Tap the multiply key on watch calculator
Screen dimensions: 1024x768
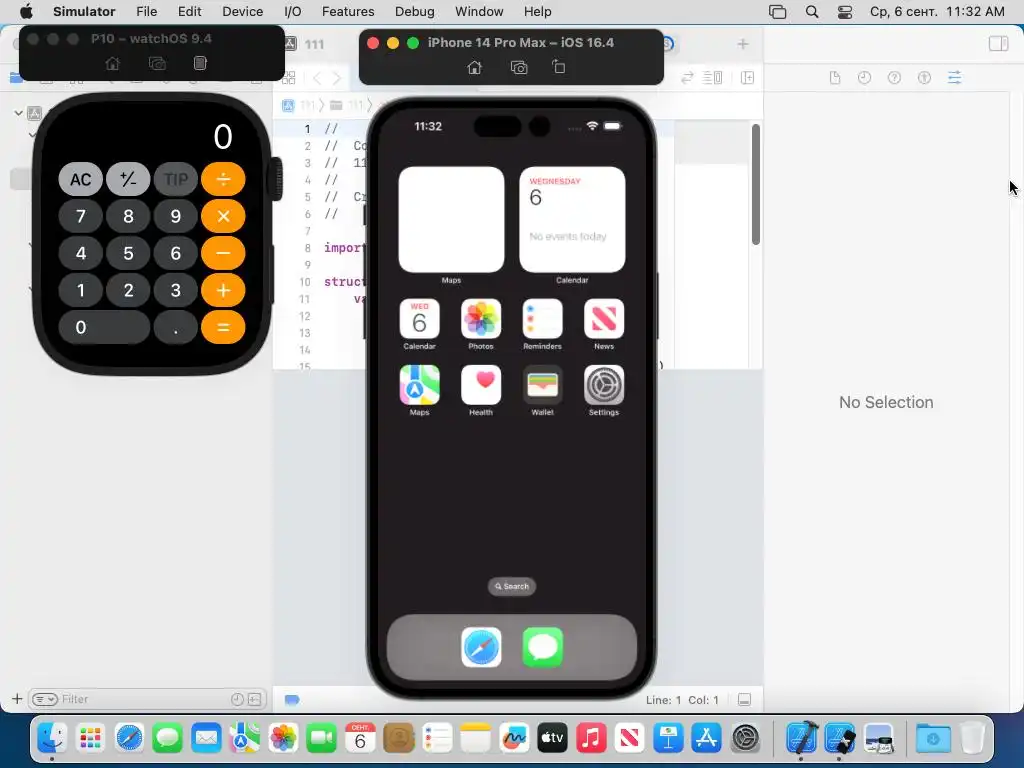(x=223, y=216)
